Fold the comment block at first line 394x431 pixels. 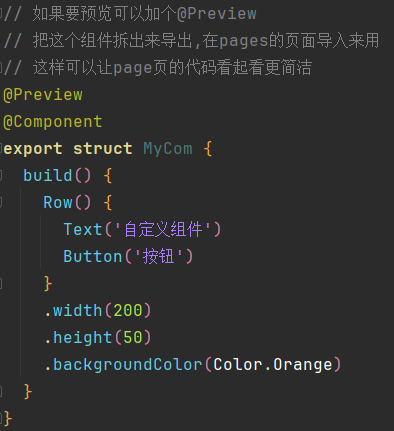click(1, 14)
